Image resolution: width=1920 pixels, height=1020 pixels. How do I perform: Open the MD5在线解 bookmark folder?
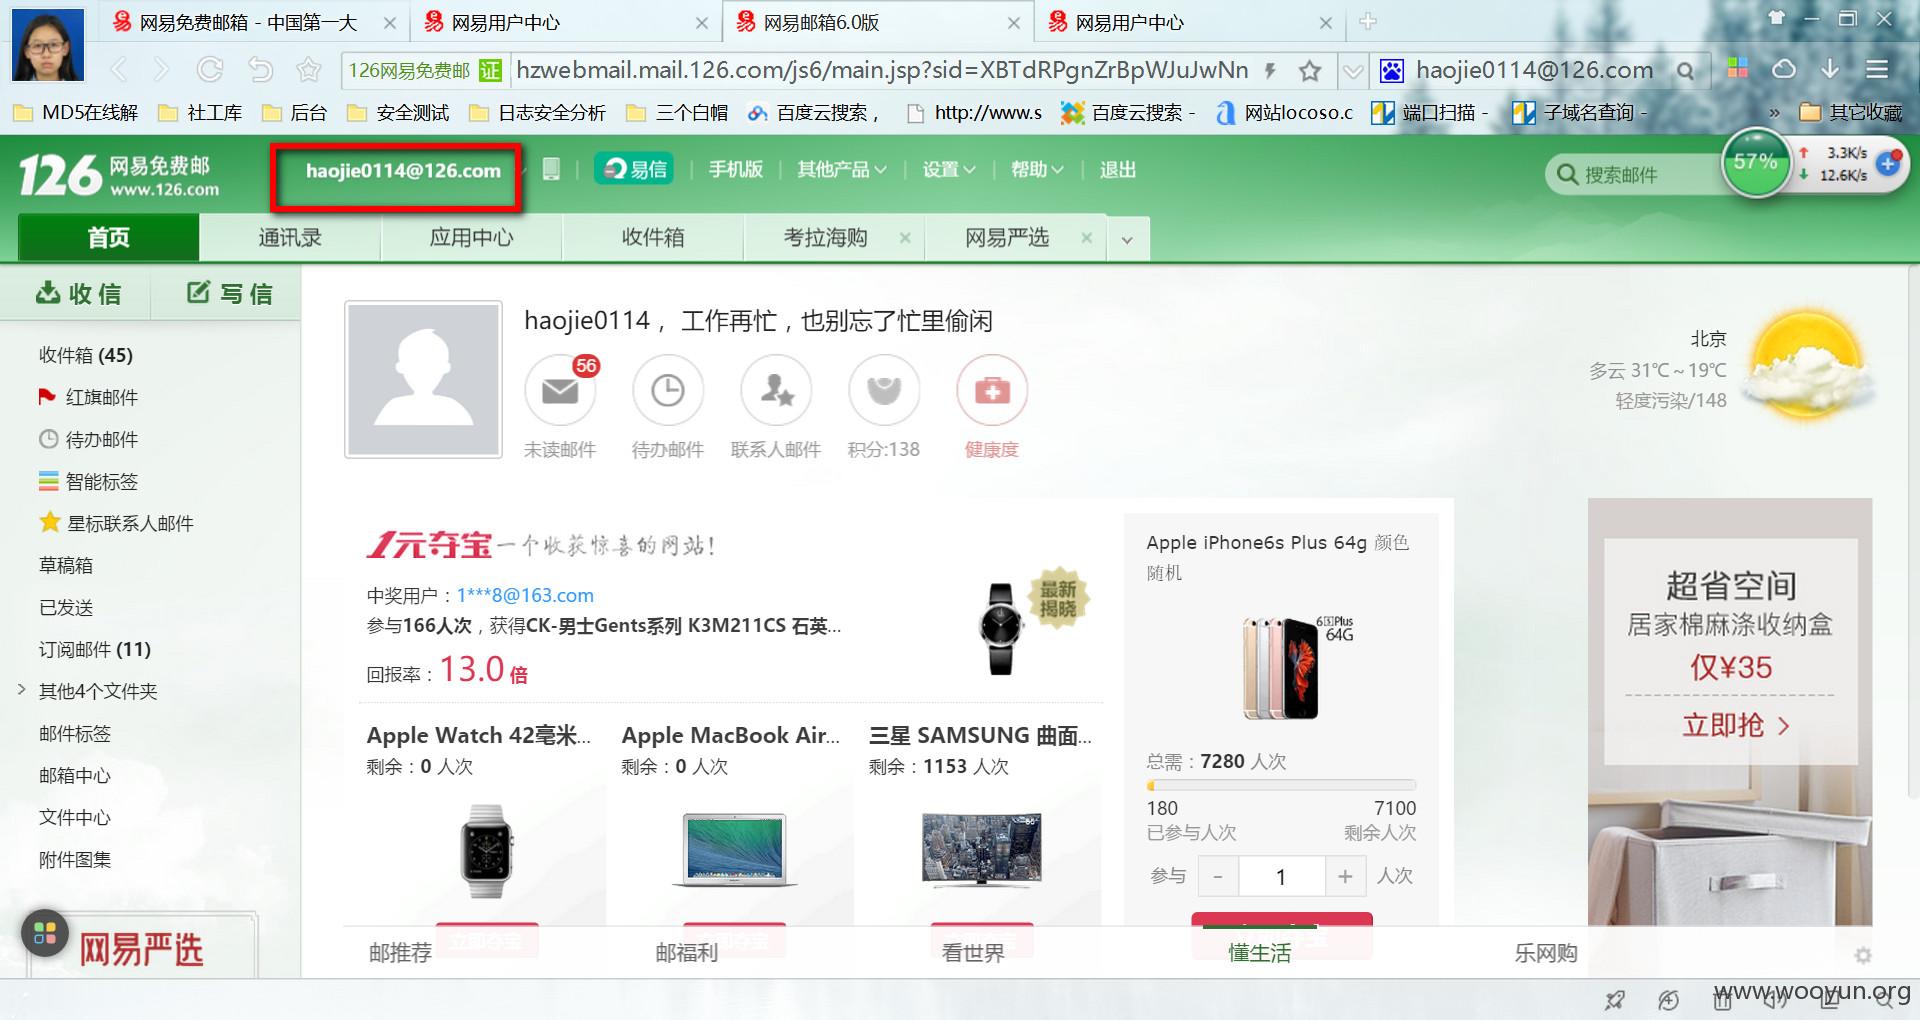pos(76,113)
